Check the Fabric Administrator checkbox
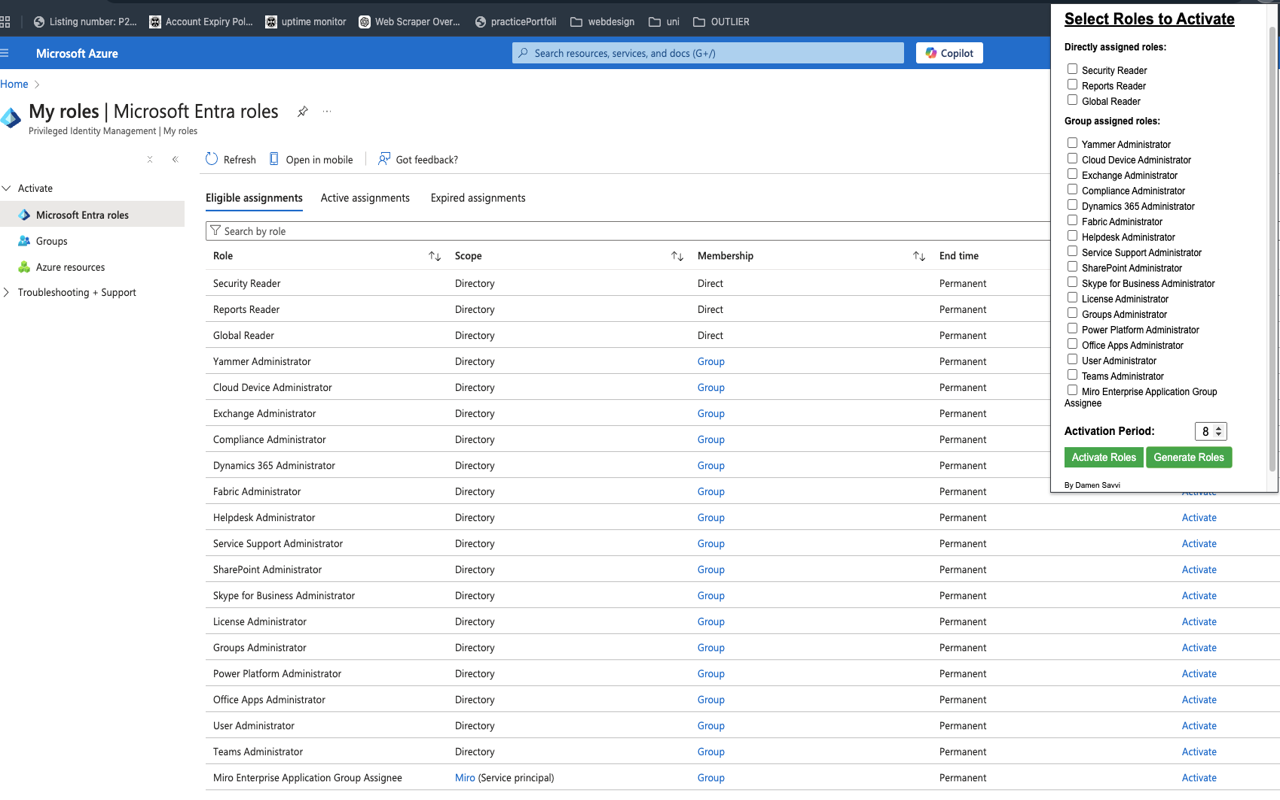Screen dimensions: 1280x800 point(1072,220)
